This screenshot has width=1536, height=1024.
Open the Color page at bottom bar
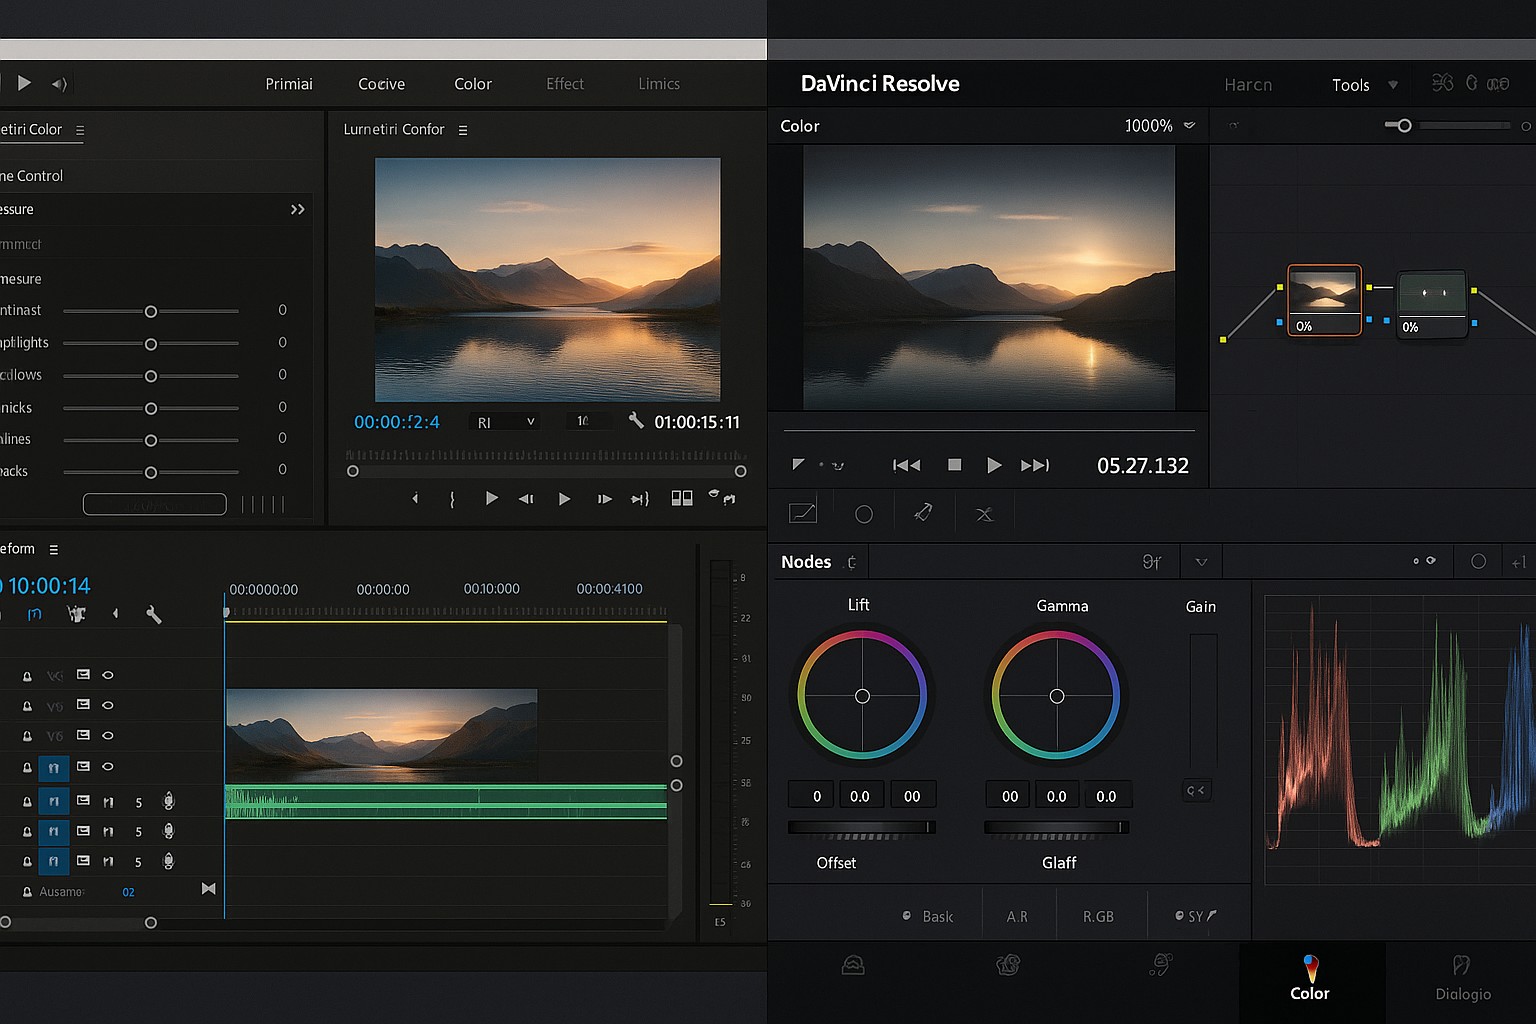tap(1310, 978)
